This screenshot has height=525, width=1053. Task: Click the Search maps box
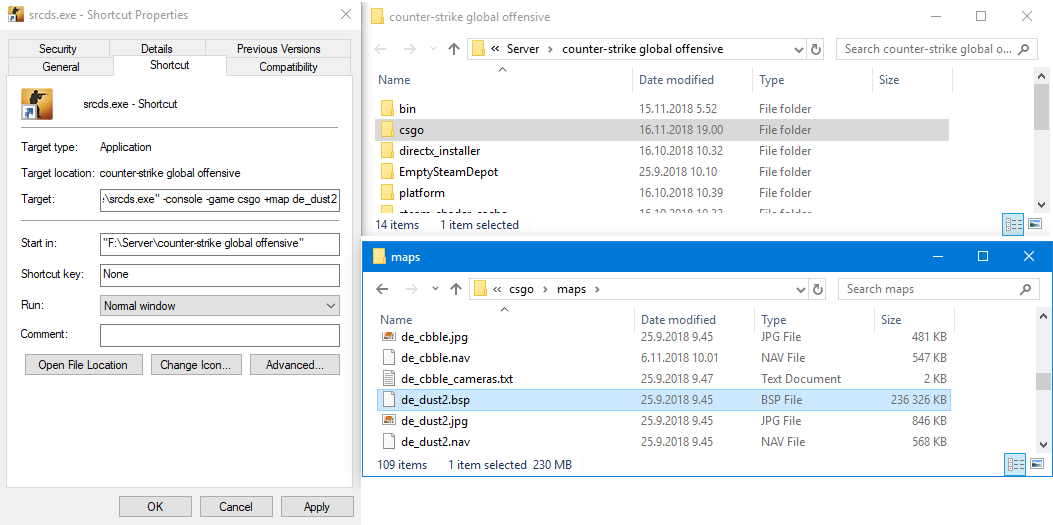tap(937, 289)
